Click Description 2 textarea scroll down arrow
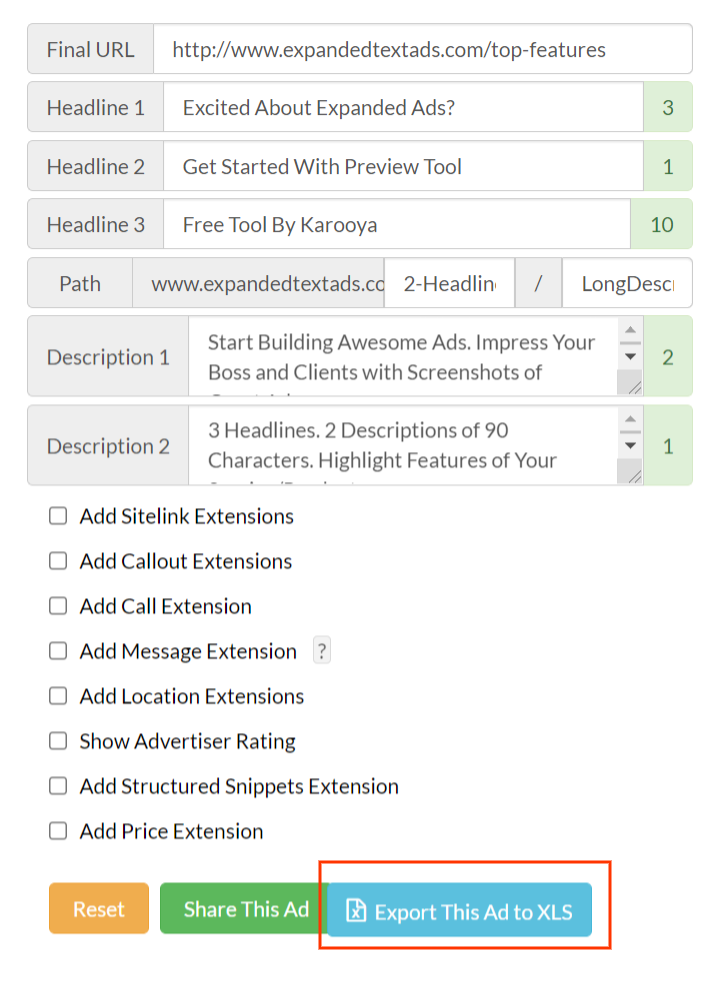720x986 pixels. point(630,446)
